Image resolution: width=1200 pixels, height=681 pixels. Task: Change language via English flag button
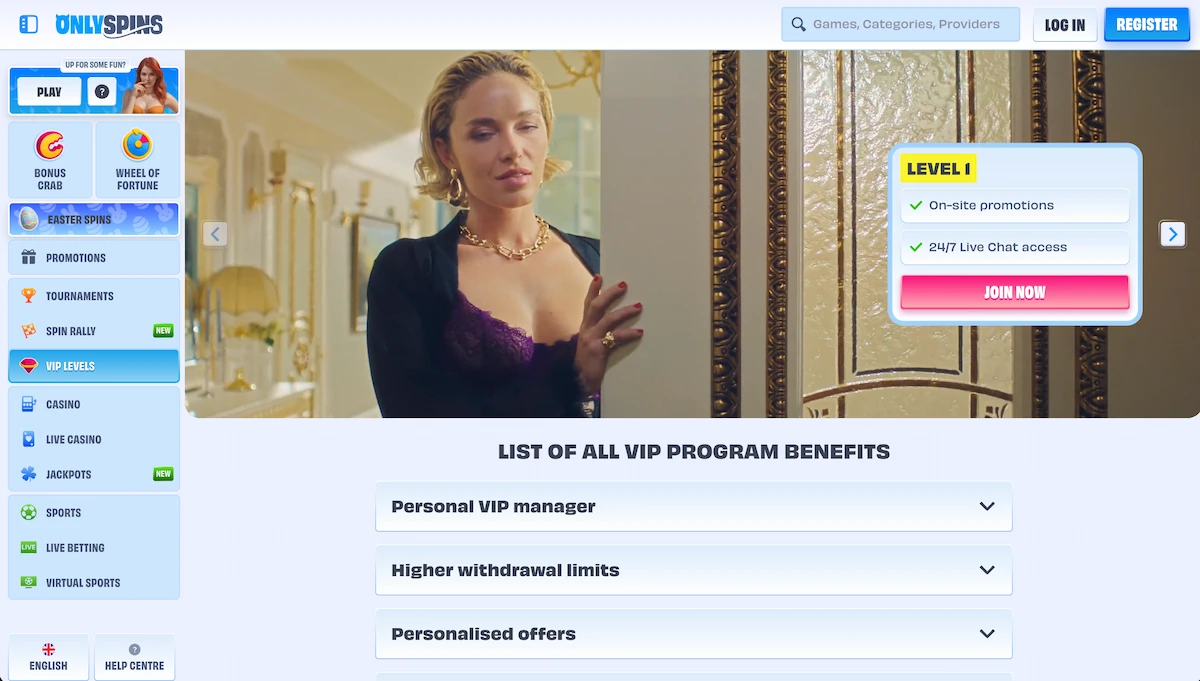coord(48,657)
